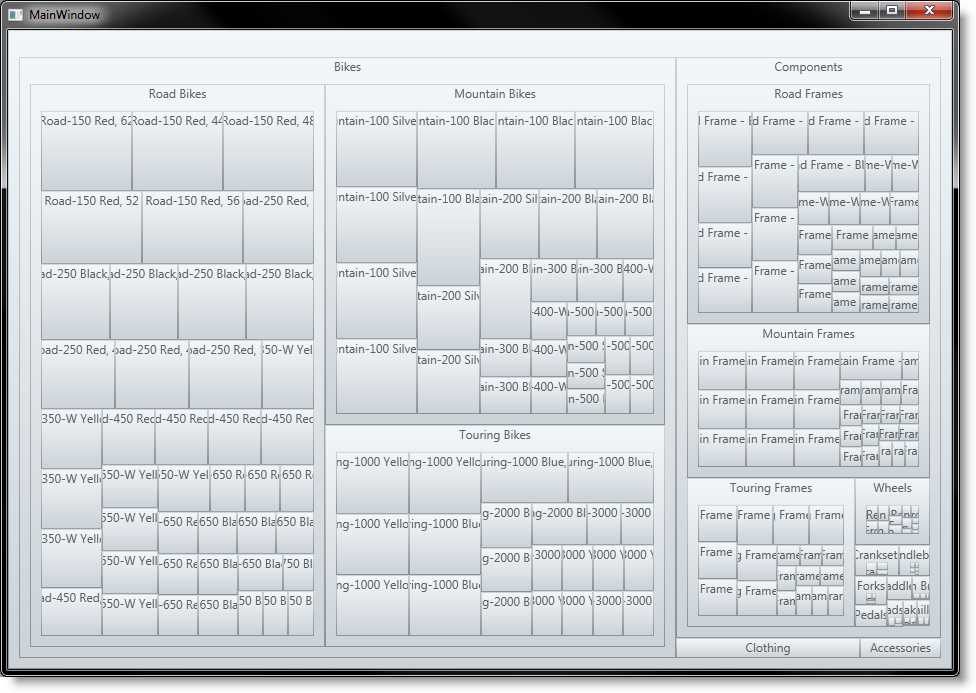Open the Mountain Bikes group header

(494, 94)
